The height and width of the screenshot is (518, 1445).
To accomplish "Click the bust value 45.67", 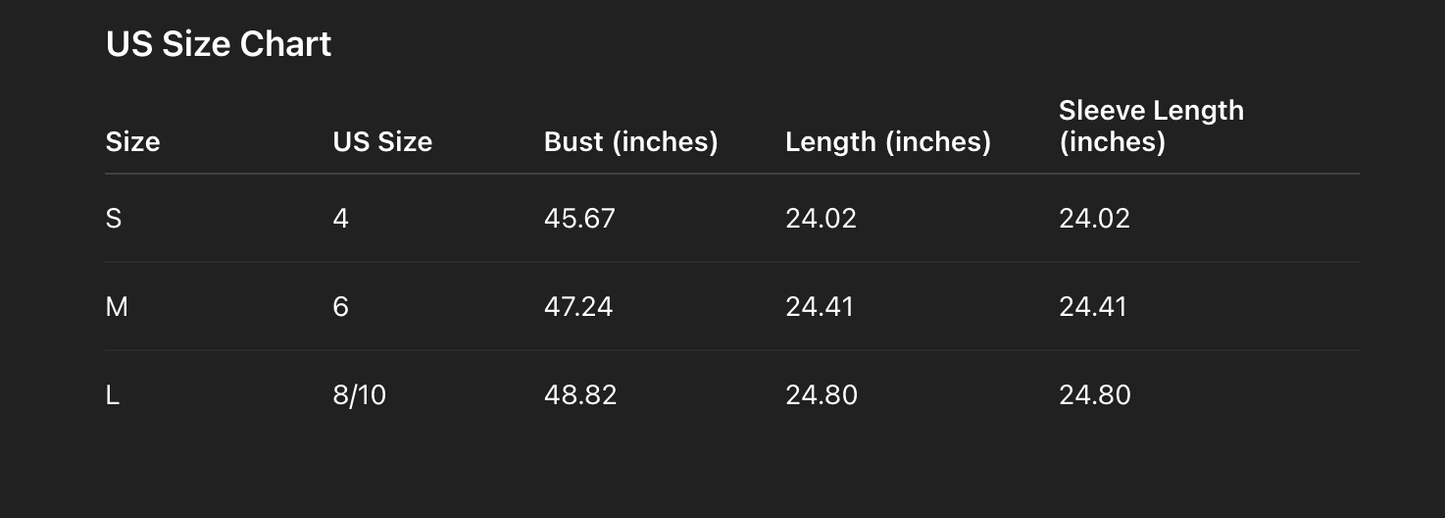I will click(579, 219).
